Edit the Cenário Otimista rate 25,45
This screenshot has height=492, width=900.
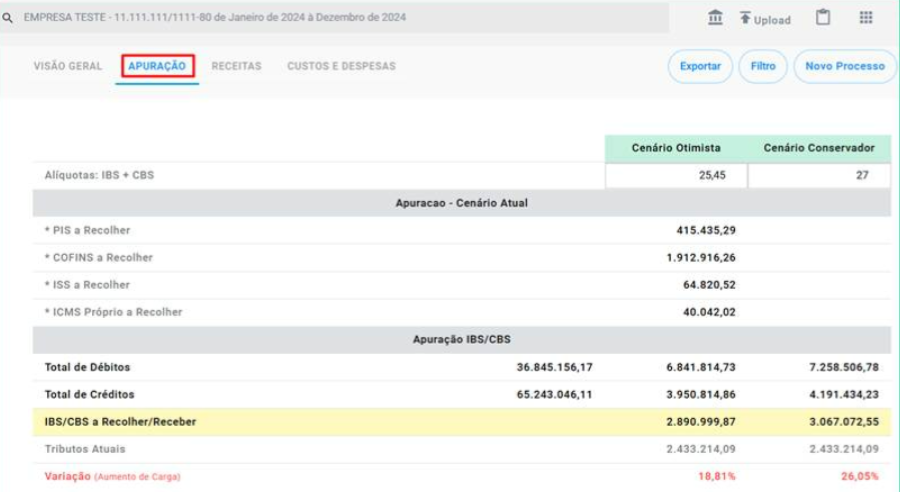(676, 175)
